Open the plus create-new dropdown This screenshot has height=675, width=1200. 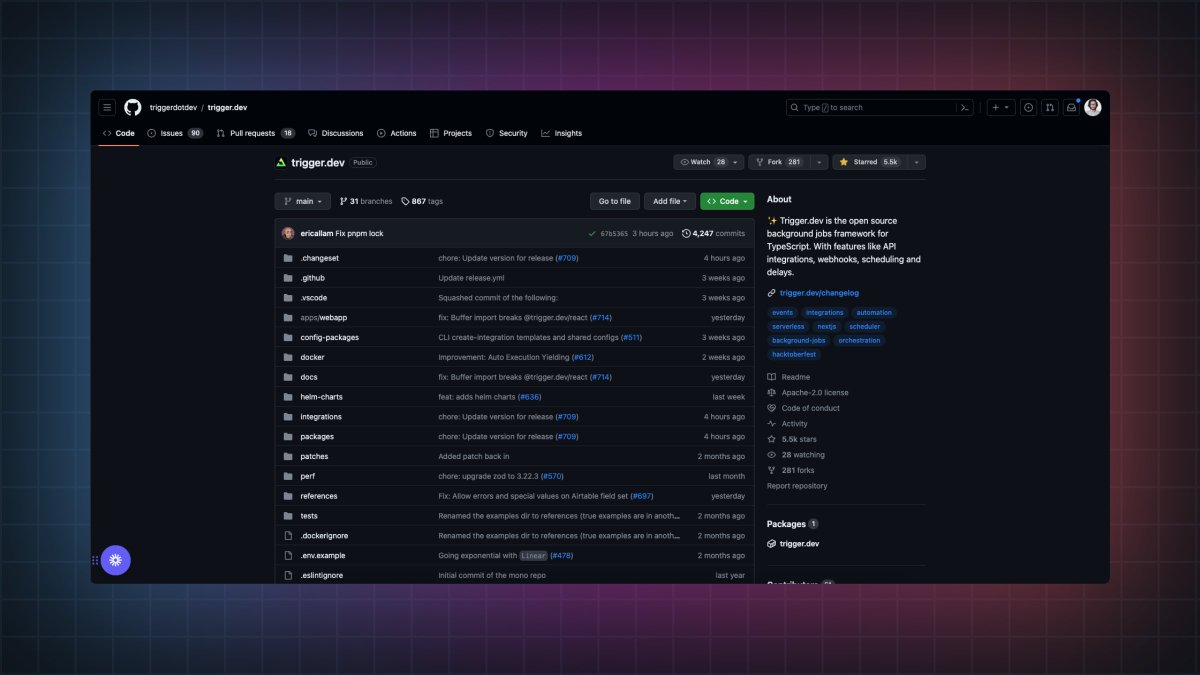point(1001,107)
